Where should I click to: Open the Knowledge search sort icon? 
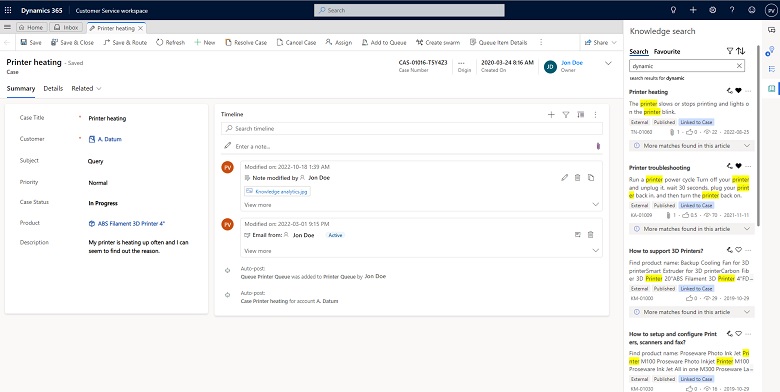pyautogui.click(x=741, y=51)
